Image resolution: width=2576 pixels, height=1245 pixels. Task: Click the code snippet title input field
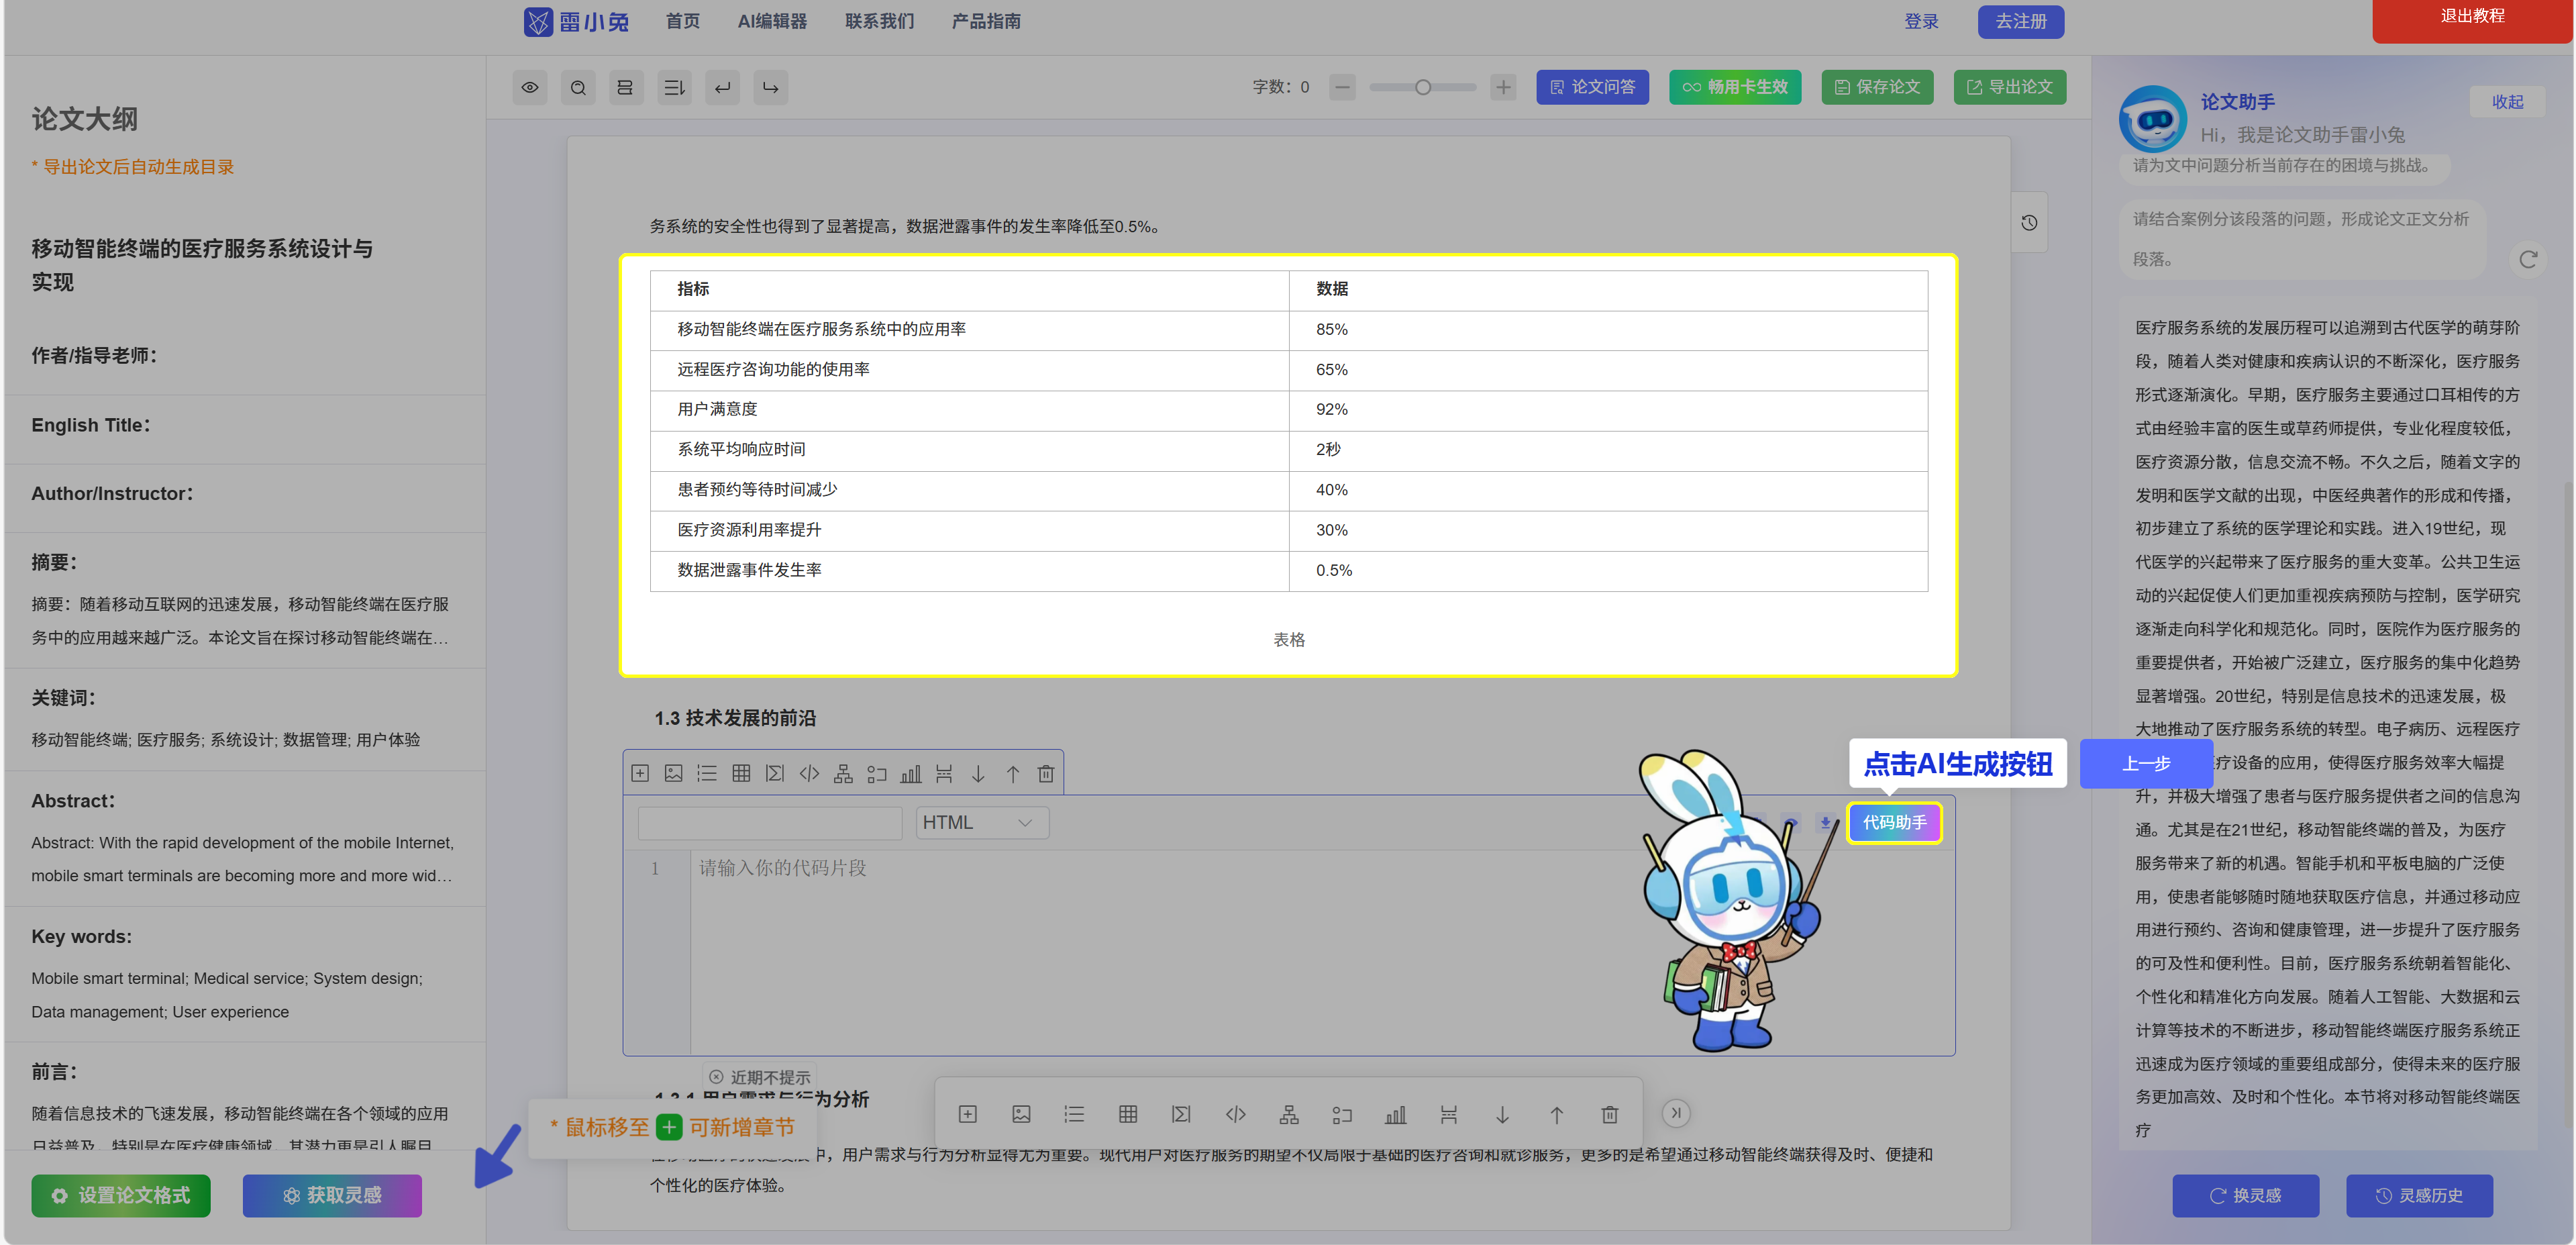coord(770,822)
